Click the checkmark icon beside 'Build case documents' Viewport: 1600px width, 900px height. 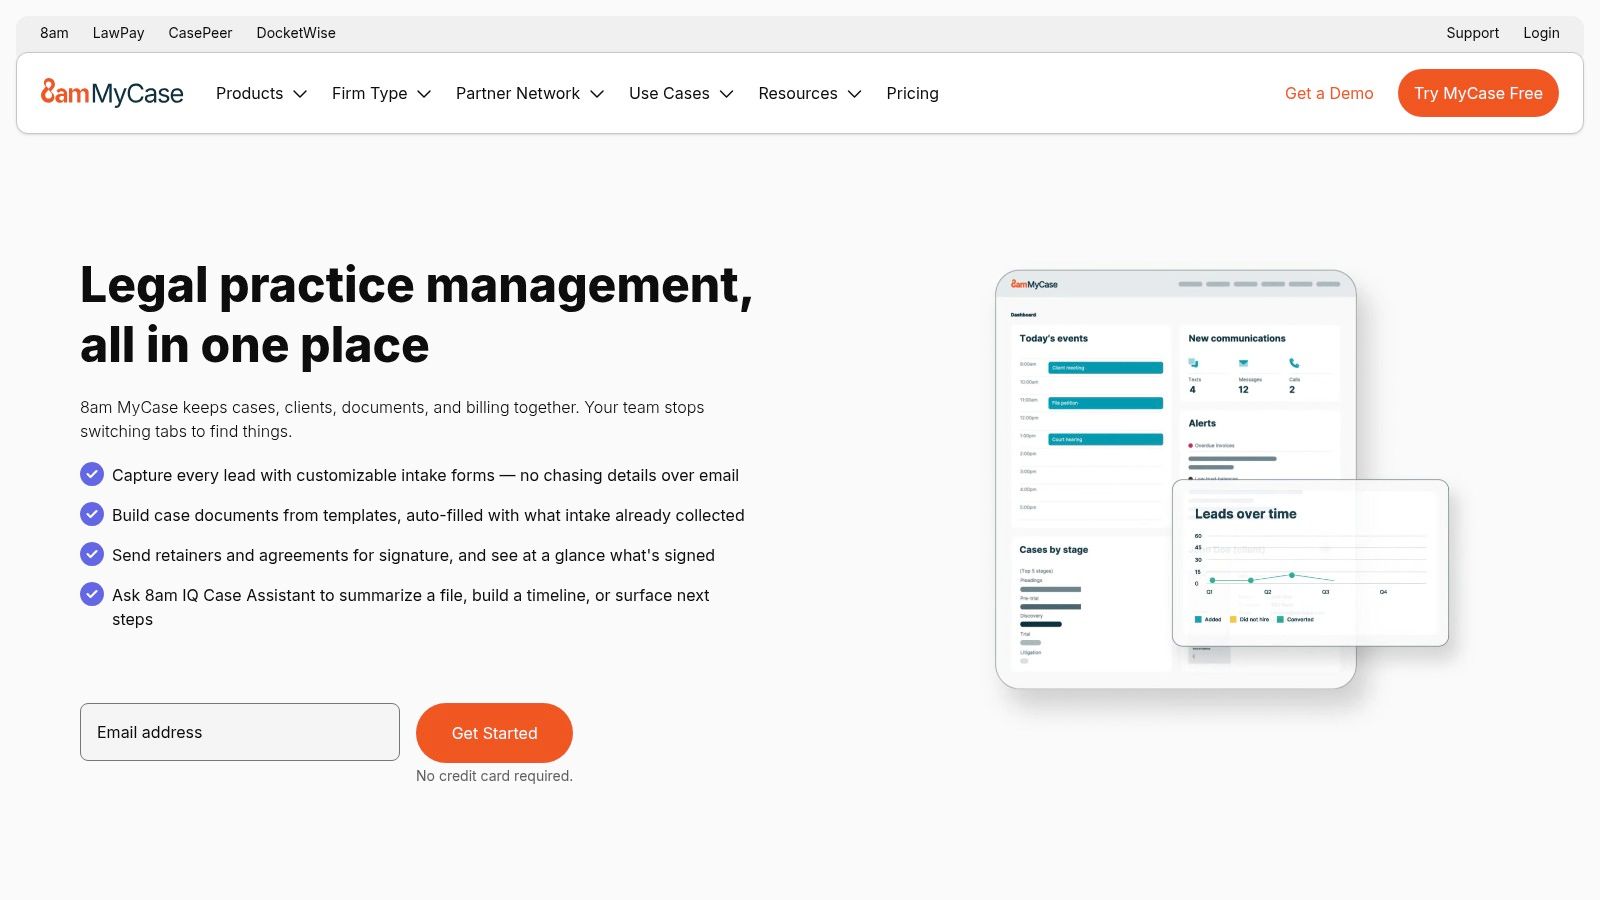pos(92,514)
